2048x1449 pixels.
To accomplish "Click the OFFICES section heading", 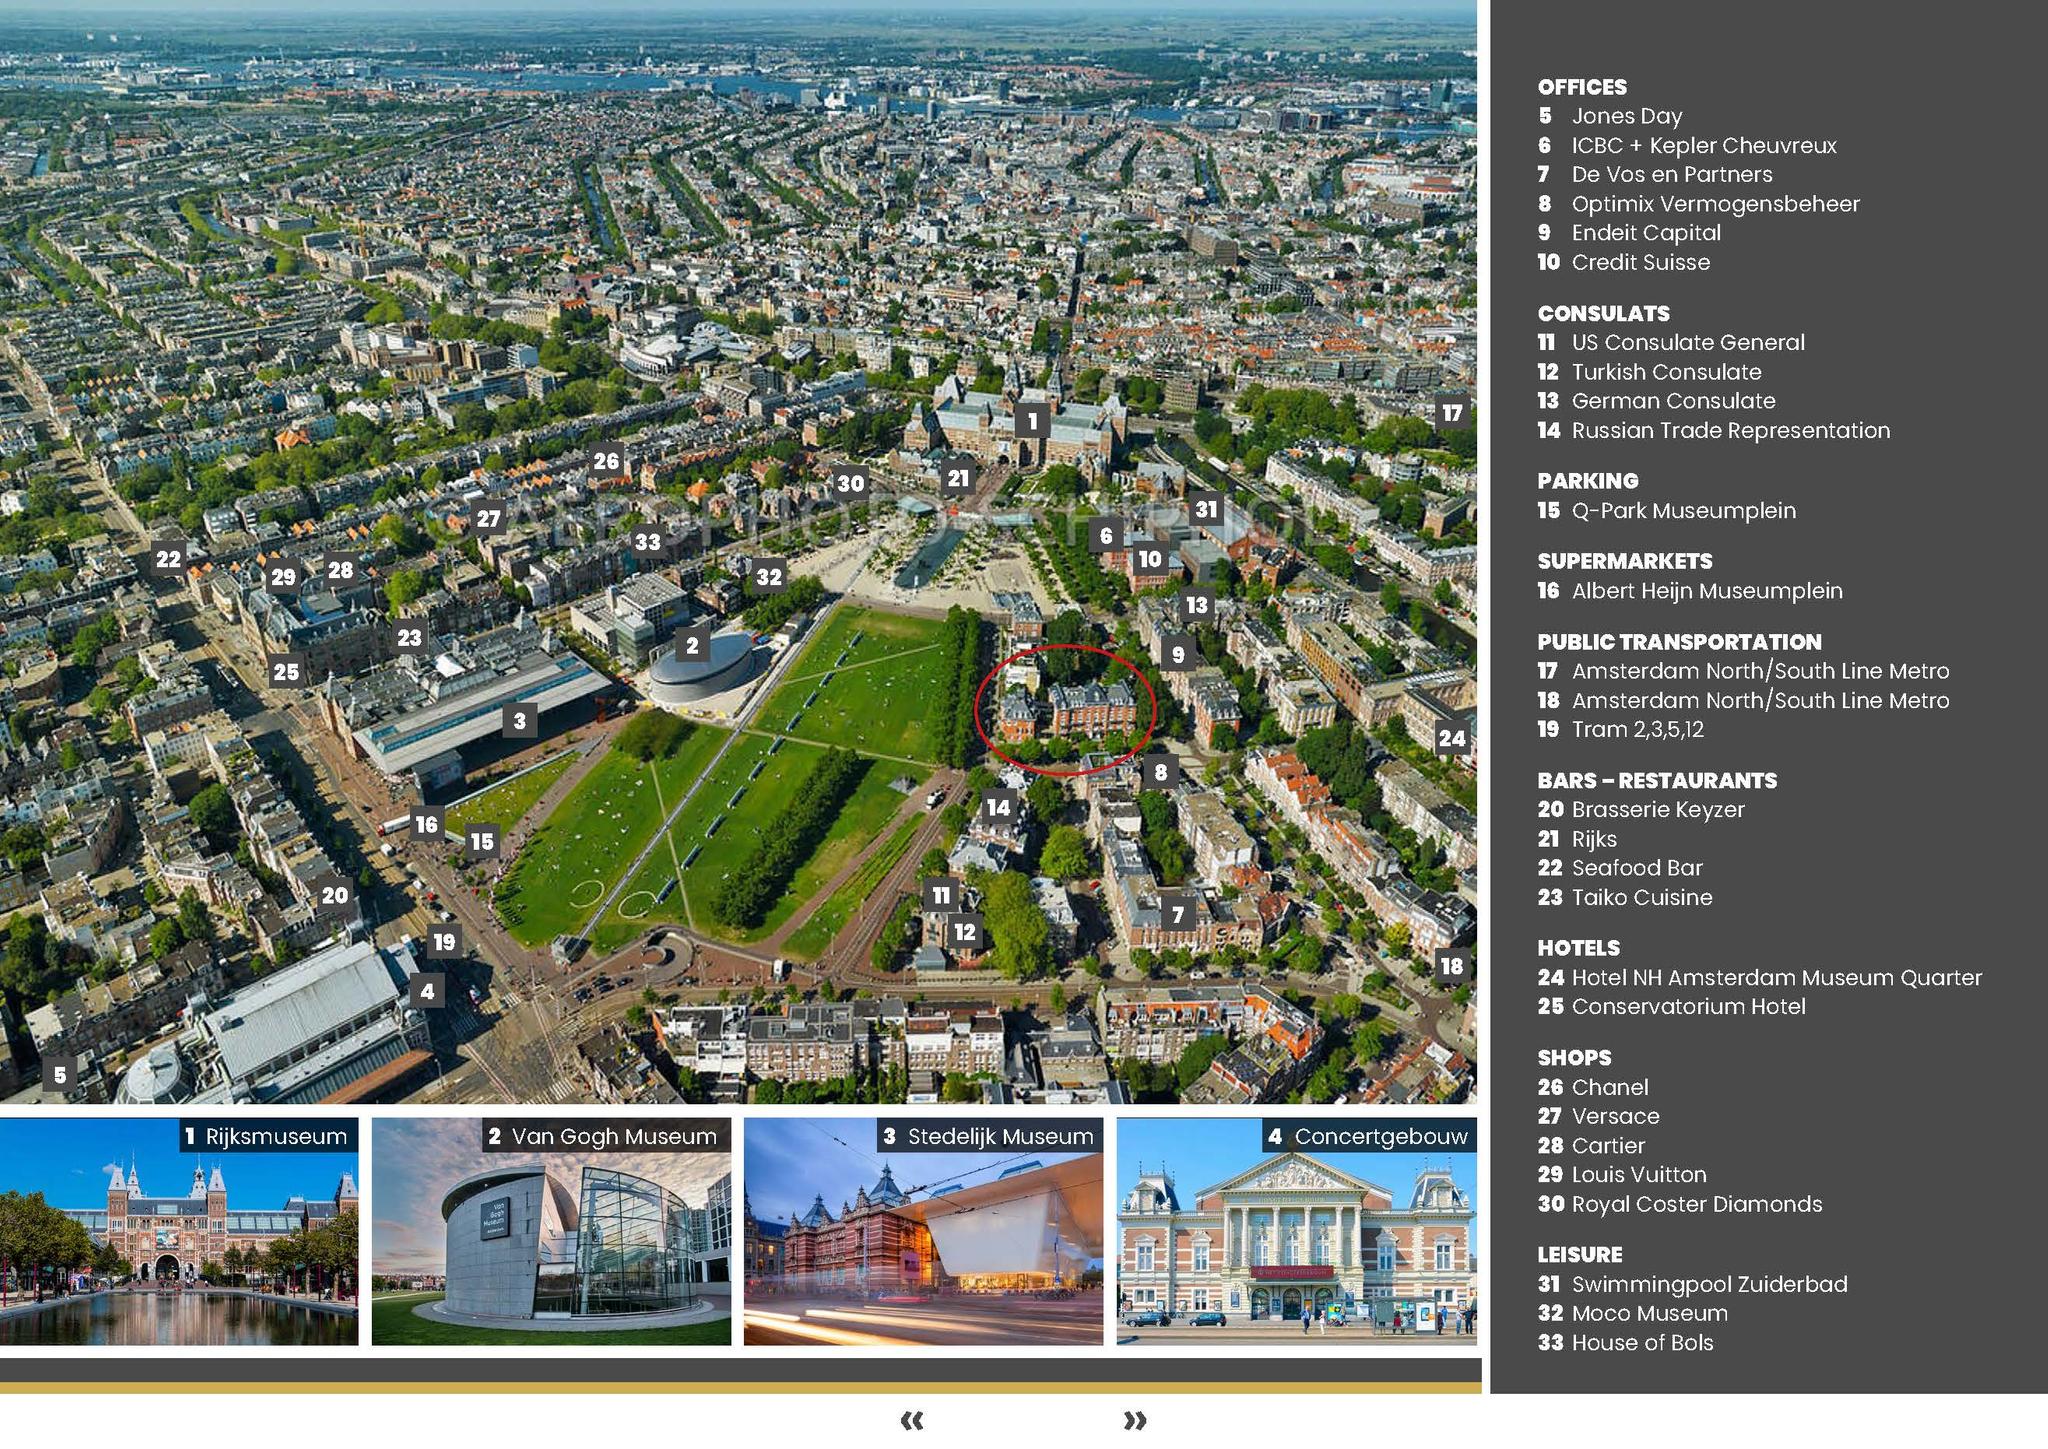I will point(1582,87).
